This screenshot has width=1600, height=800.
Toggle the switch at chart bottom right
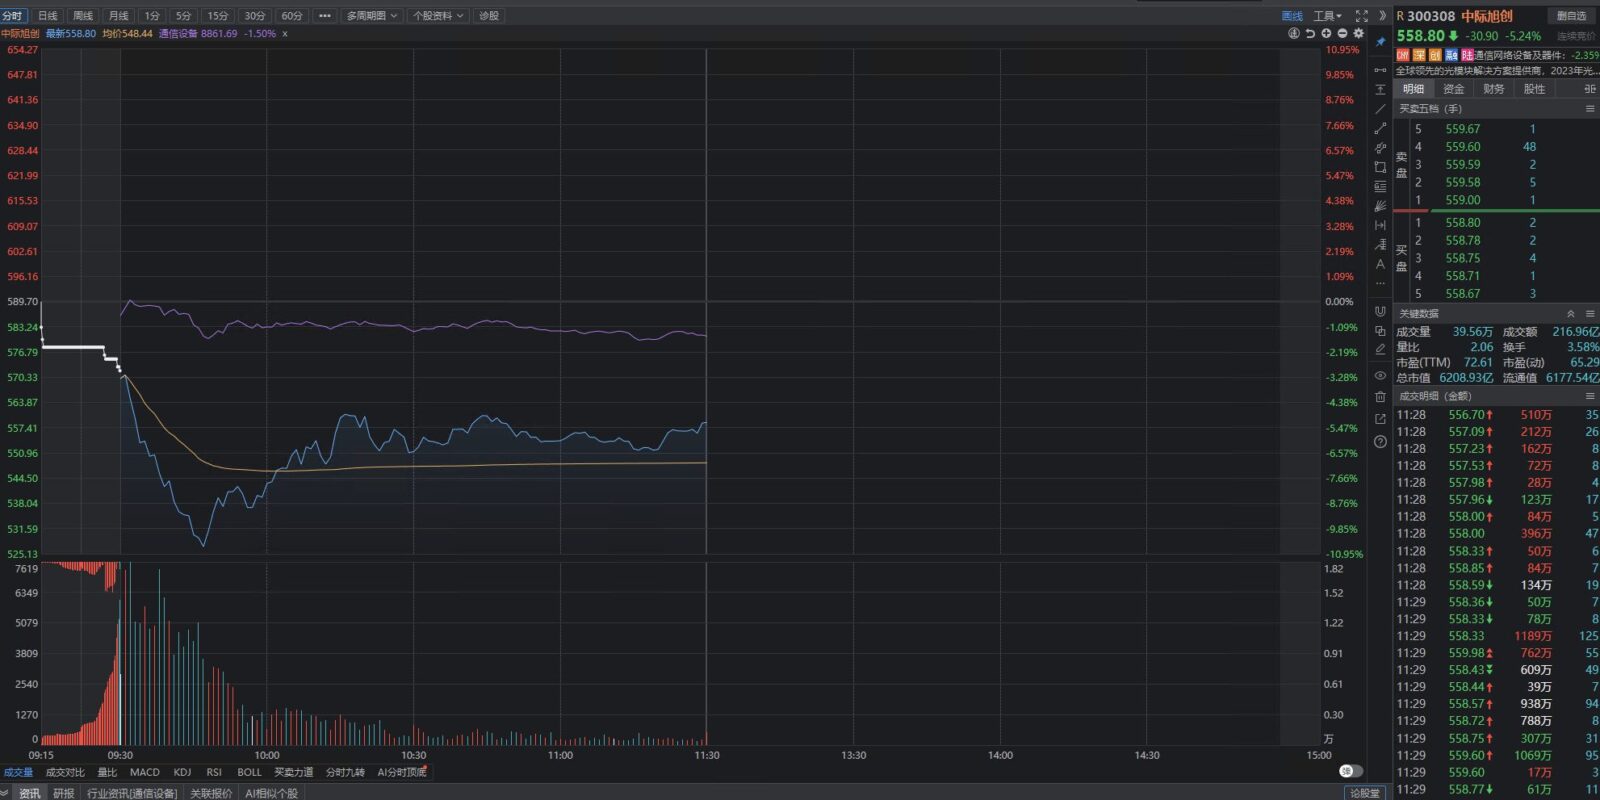coord(1350,771)
